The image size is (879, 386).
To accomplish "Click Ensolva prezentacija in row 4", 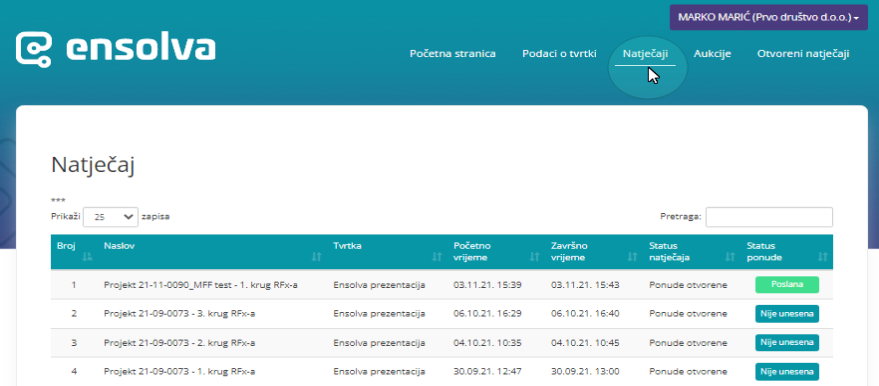I will (x=379, y=371).
